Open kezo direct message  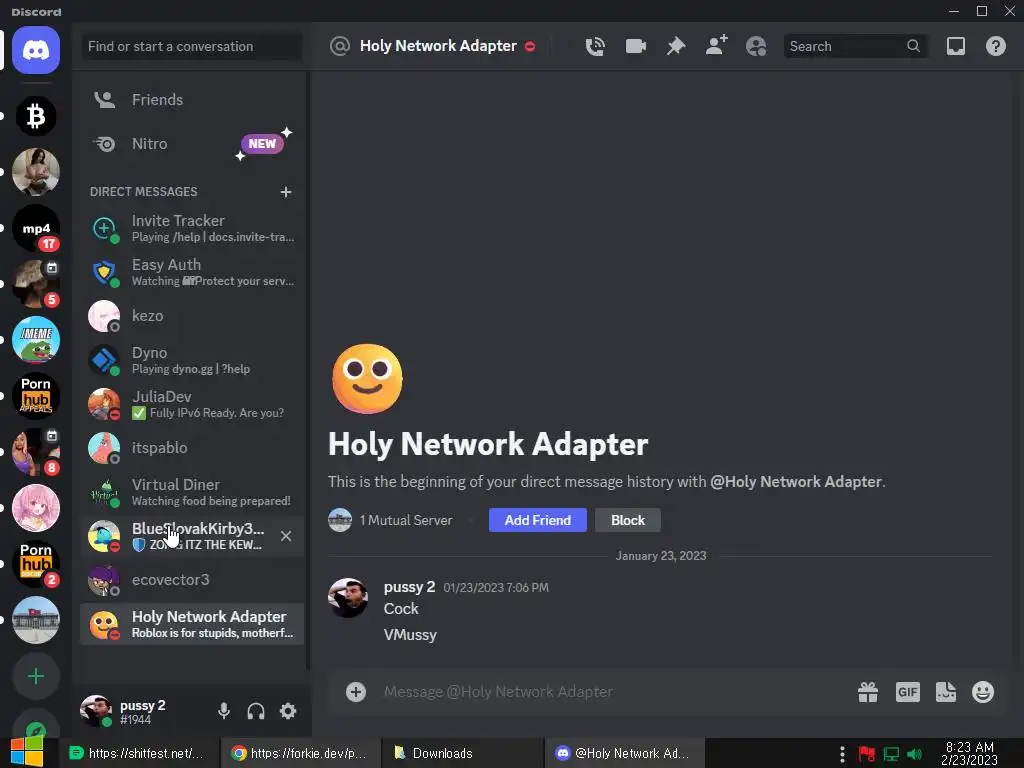tap(193, 316)
